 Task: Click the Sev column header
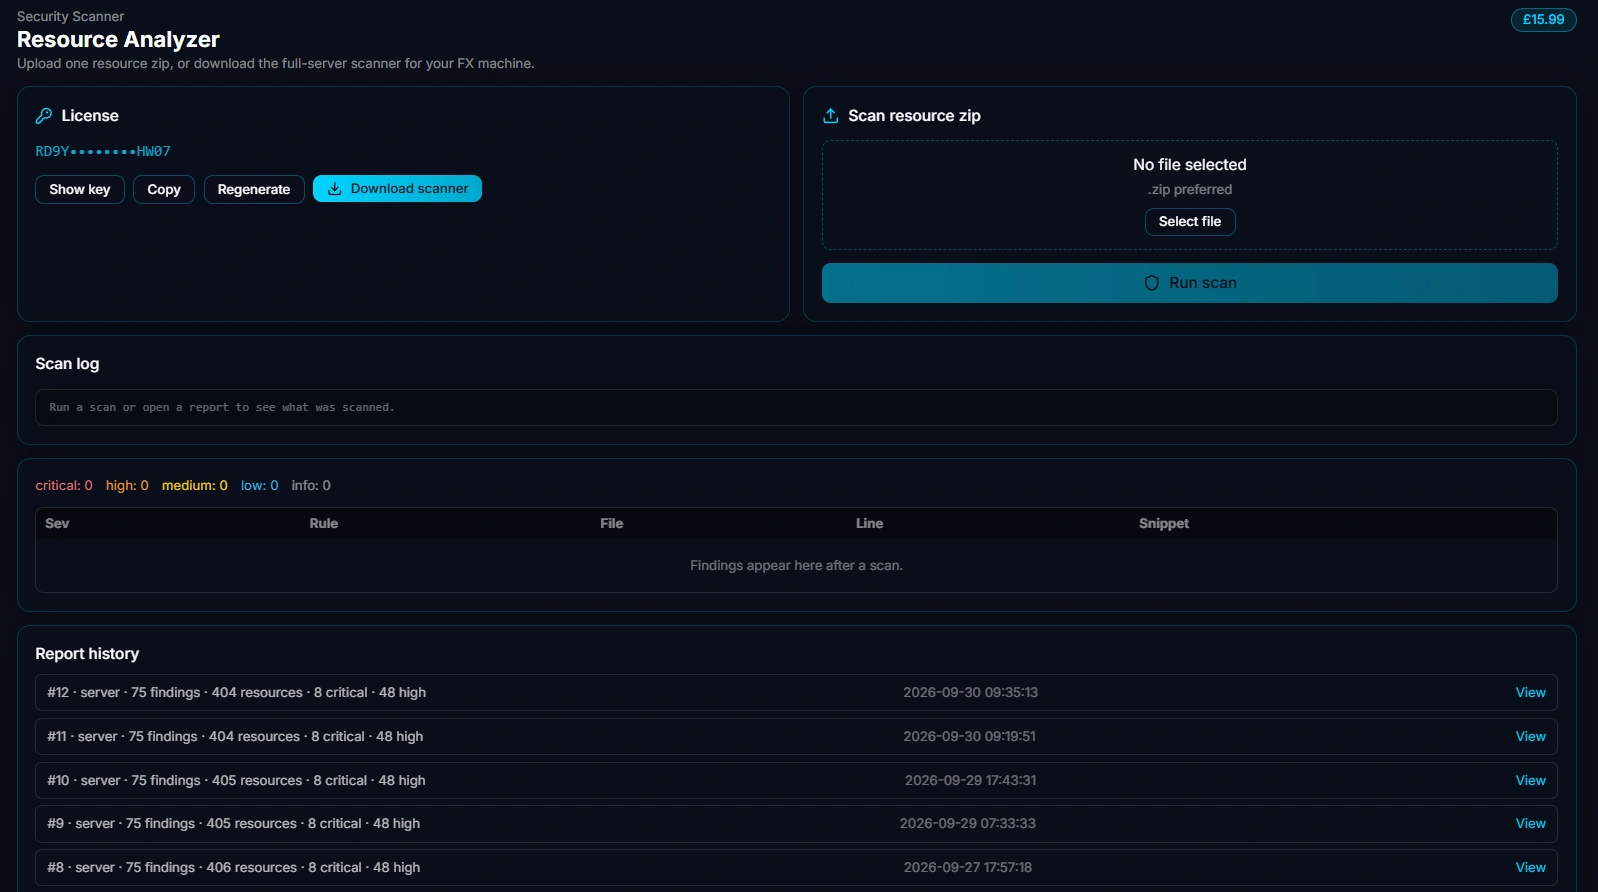point(57,524)
